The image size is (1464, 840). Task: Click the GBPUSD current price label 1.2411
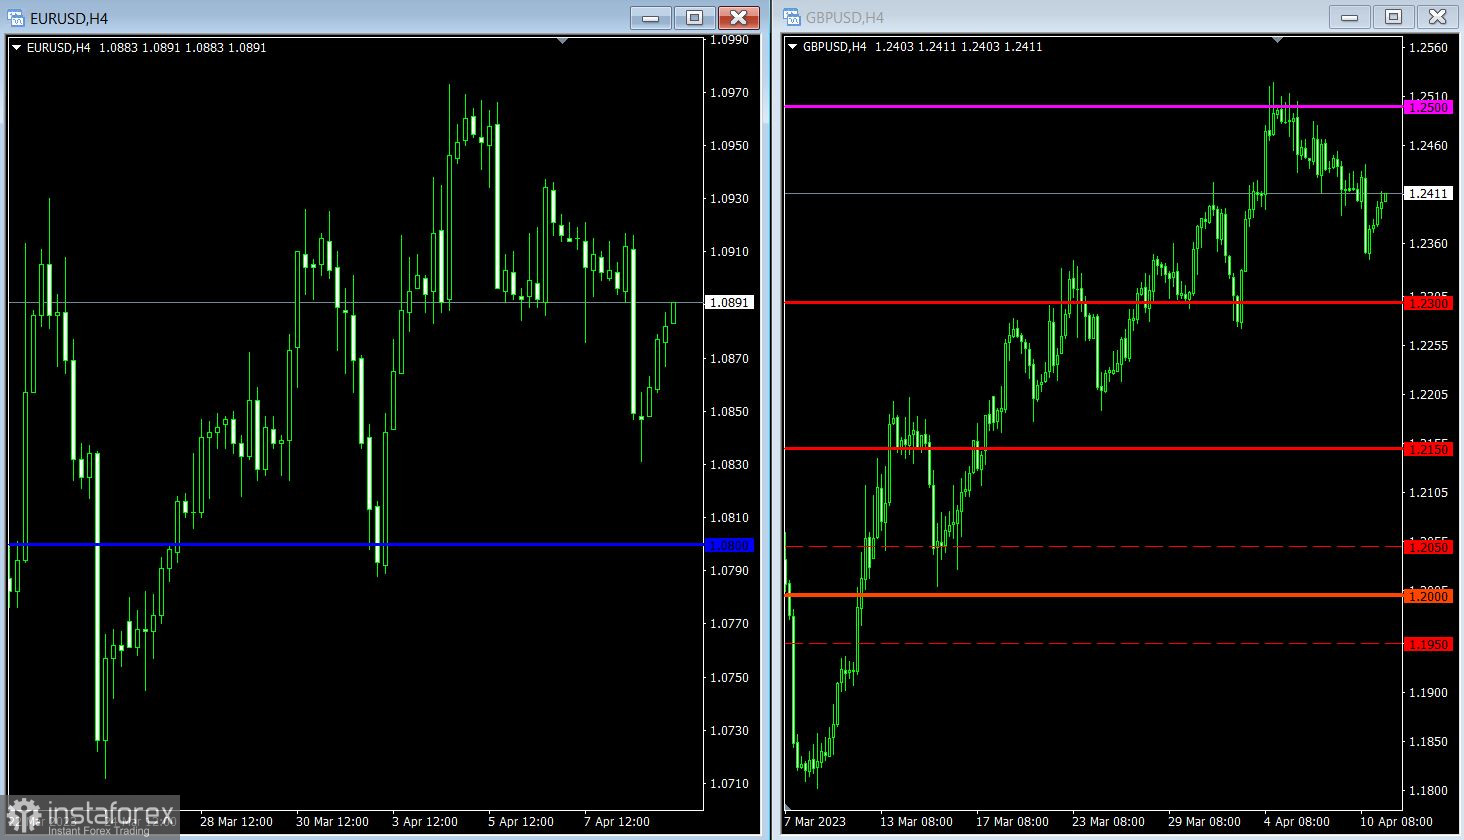pos(1428,193)
